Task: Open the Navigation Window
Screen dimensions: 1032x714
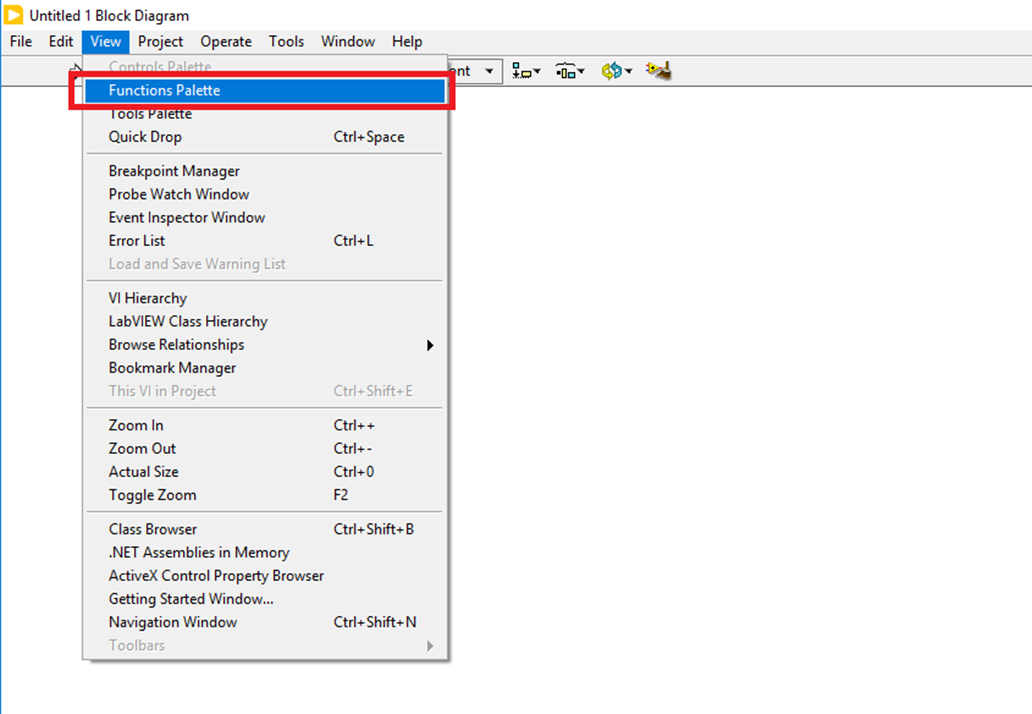Action: pyautogui.click(x=173, y=622)
